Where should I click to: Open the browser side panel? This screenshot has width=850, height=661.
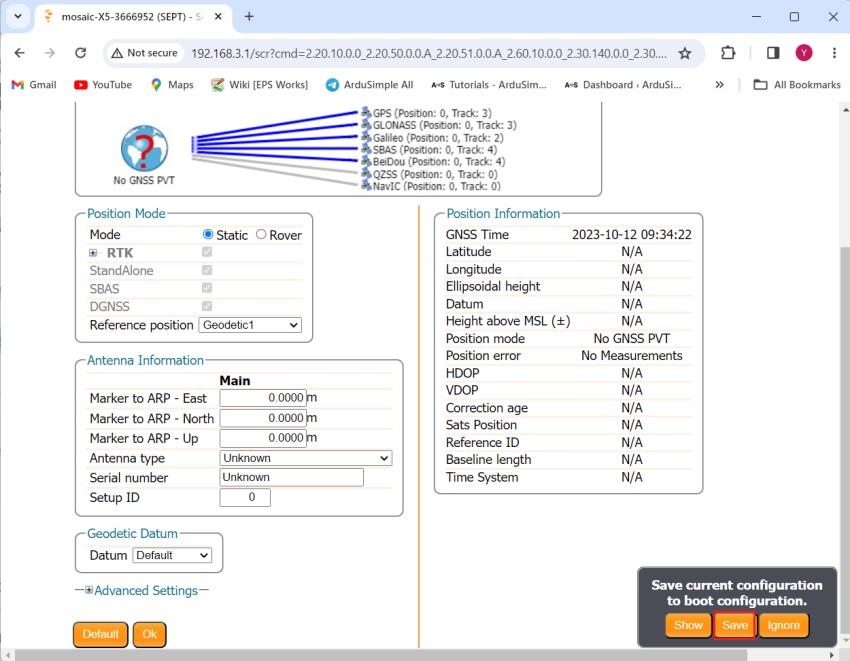tap(773, 53)
